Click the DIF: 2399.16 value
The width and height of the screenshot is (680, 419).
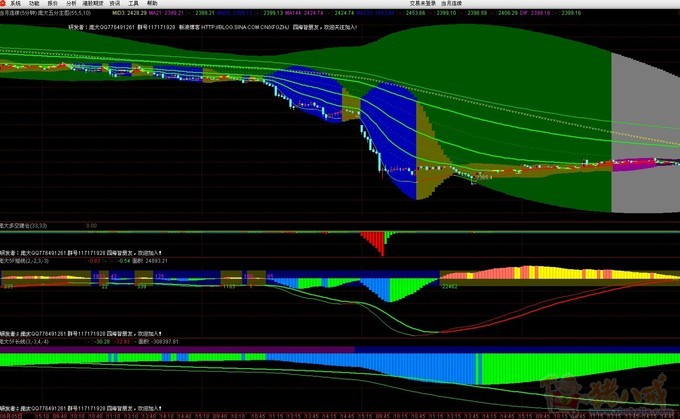535,13
